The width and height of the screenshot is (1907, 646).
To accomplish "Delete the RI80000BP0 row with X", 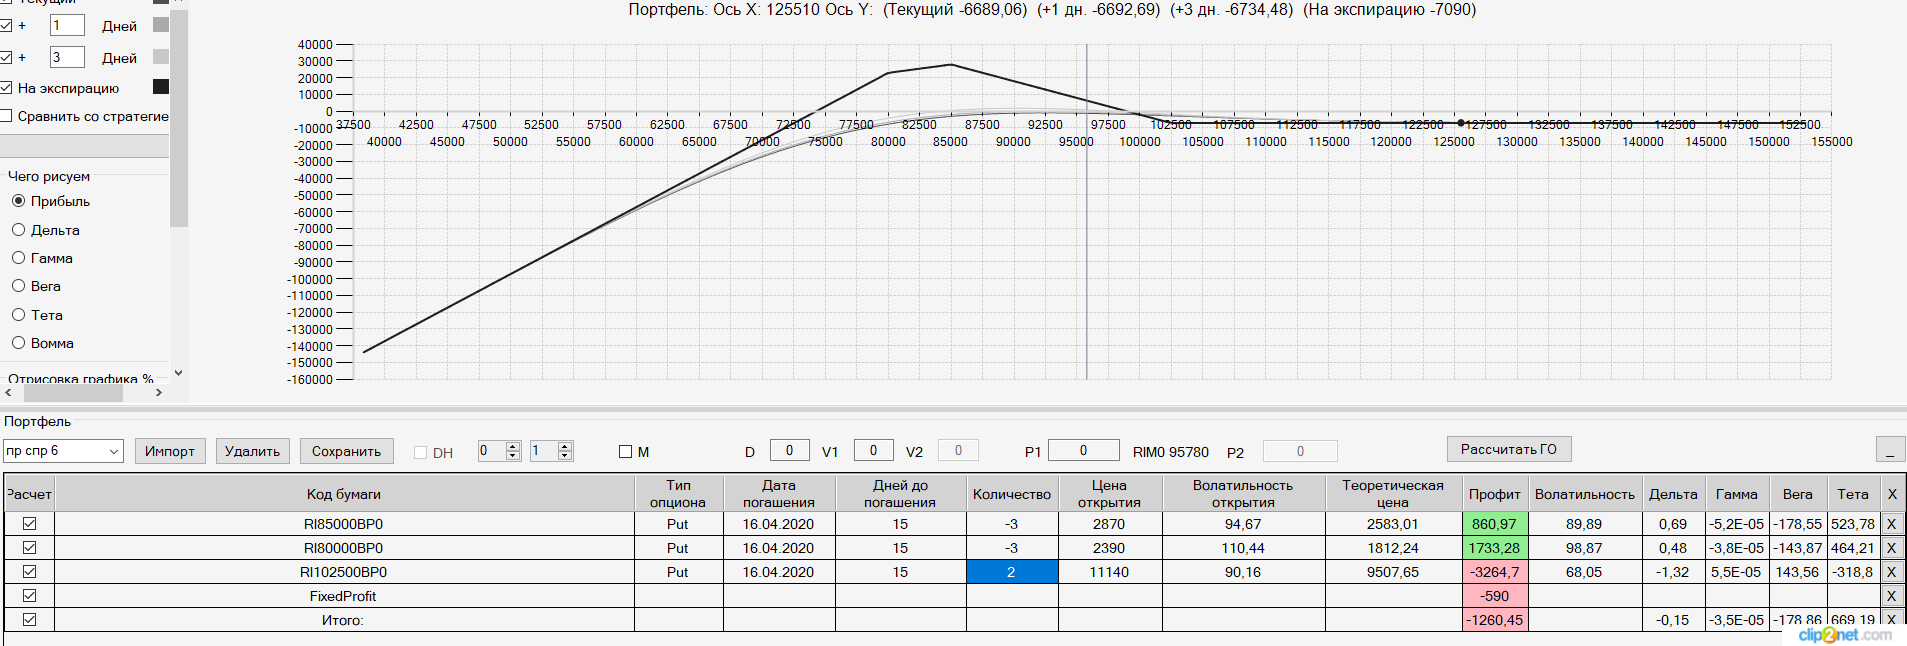I will 1891,548.
